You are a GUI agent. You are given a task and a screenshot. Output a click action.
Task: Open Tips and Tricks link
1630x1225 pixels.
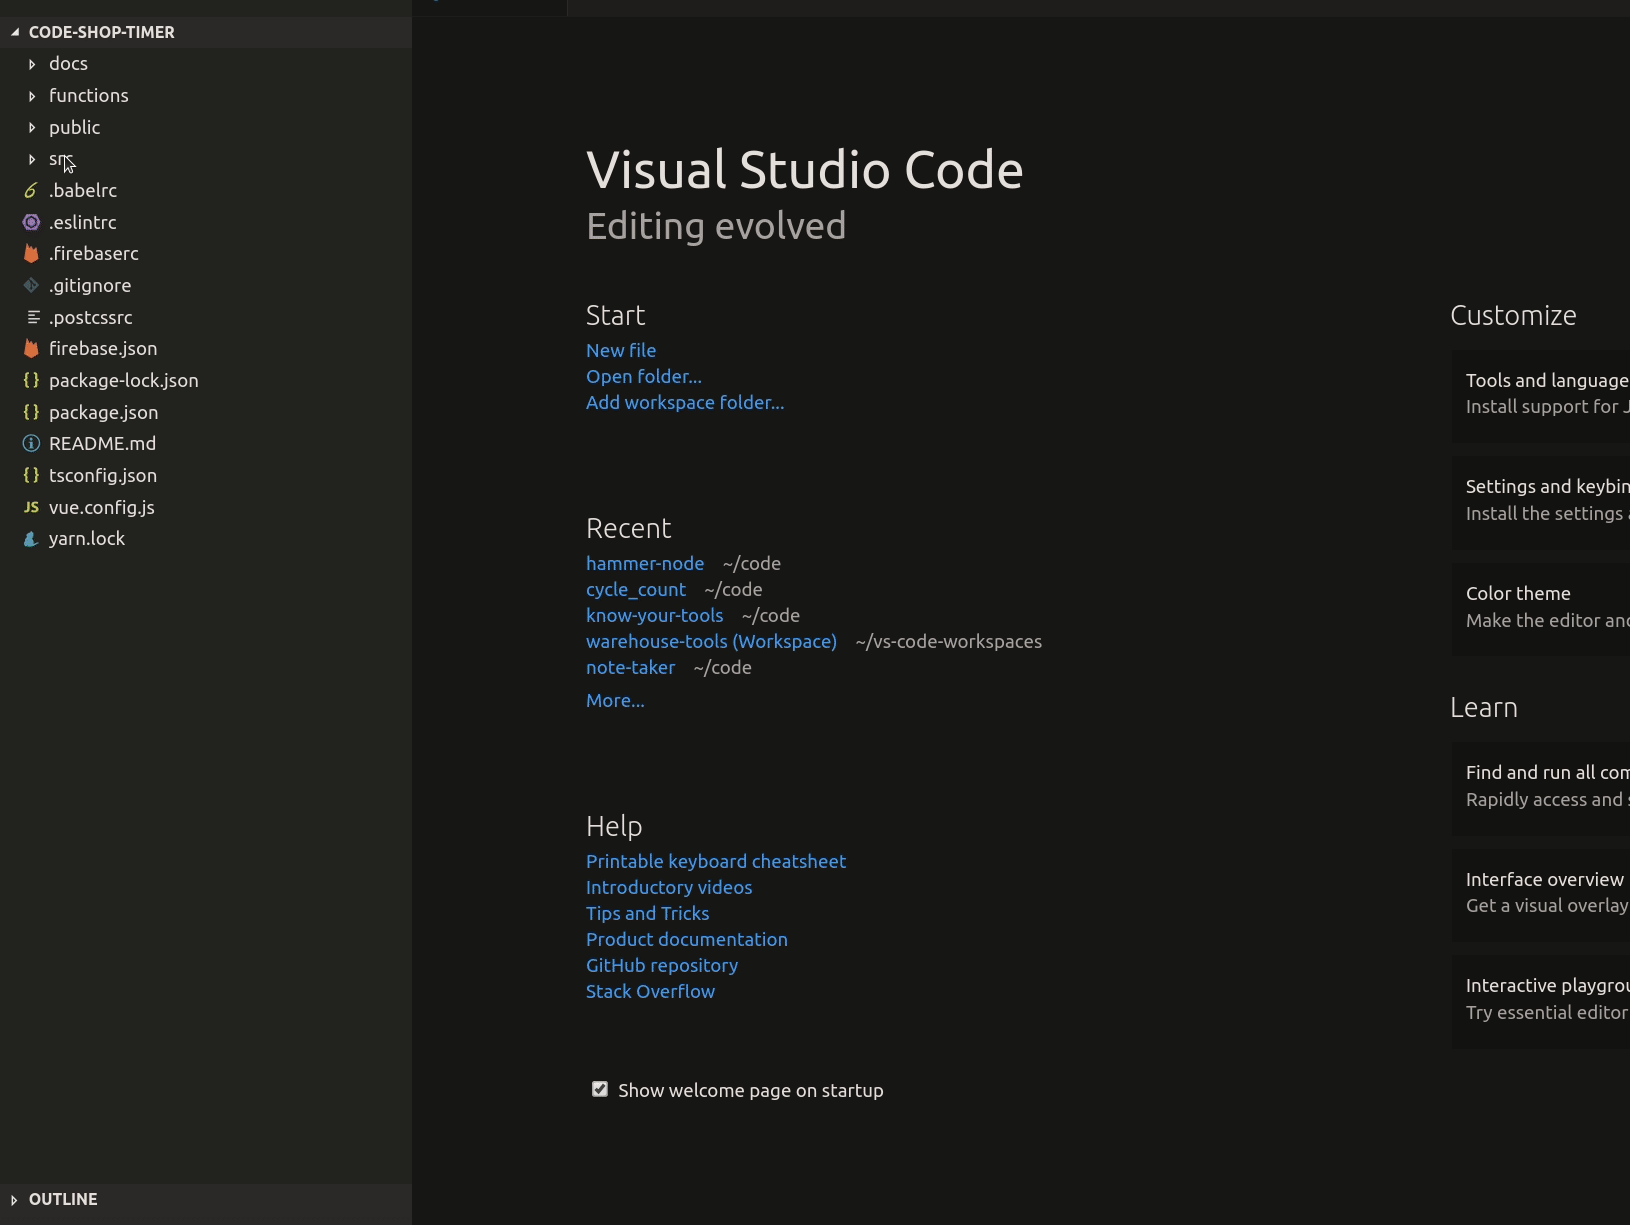tap(648, 913)
